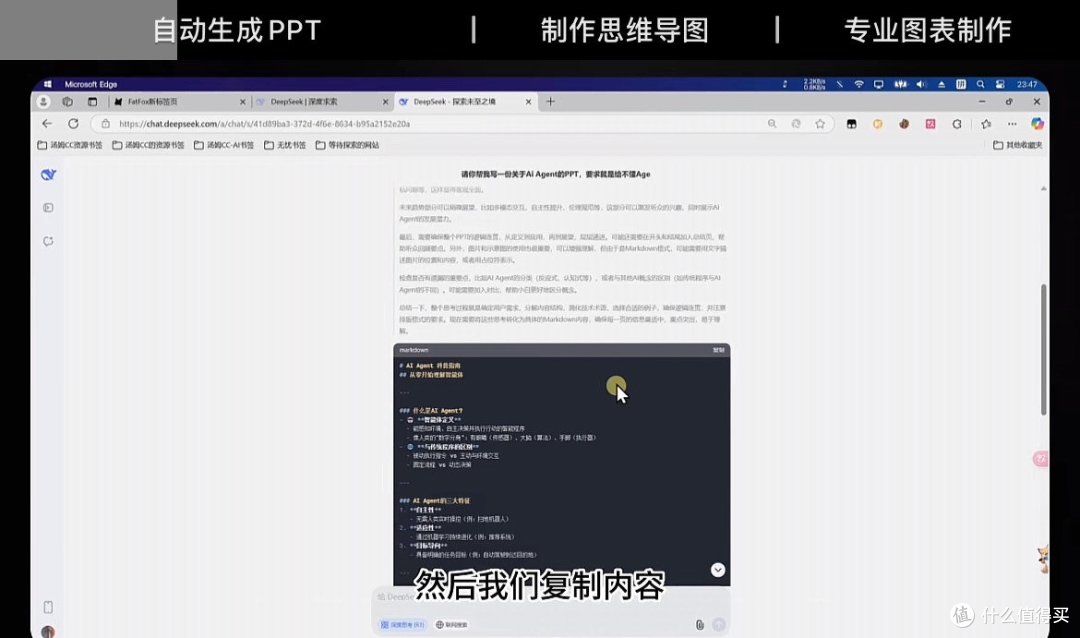Toggle the 深度思考 (R1) mode
The width and height of the screenshot is (1080, 638).
tap(402, 625)
